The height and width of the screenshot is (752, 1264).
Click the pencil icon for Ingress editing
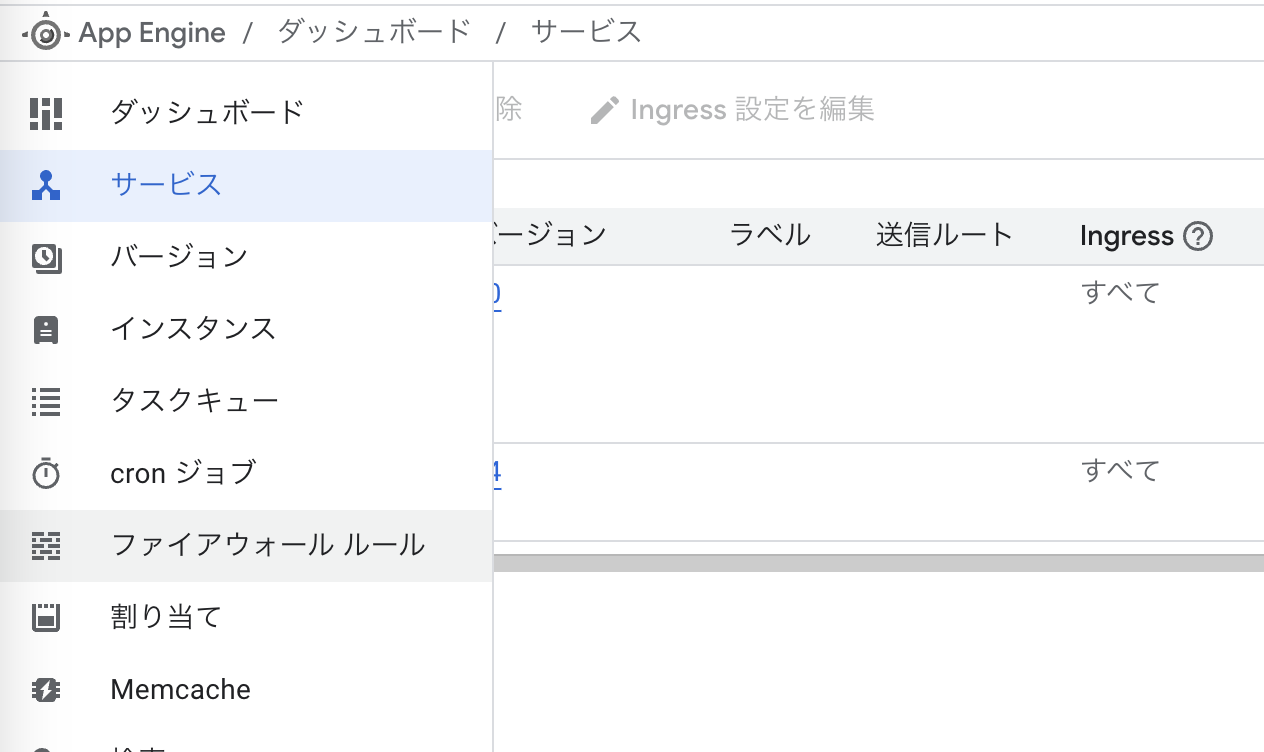tap(604, 109)
